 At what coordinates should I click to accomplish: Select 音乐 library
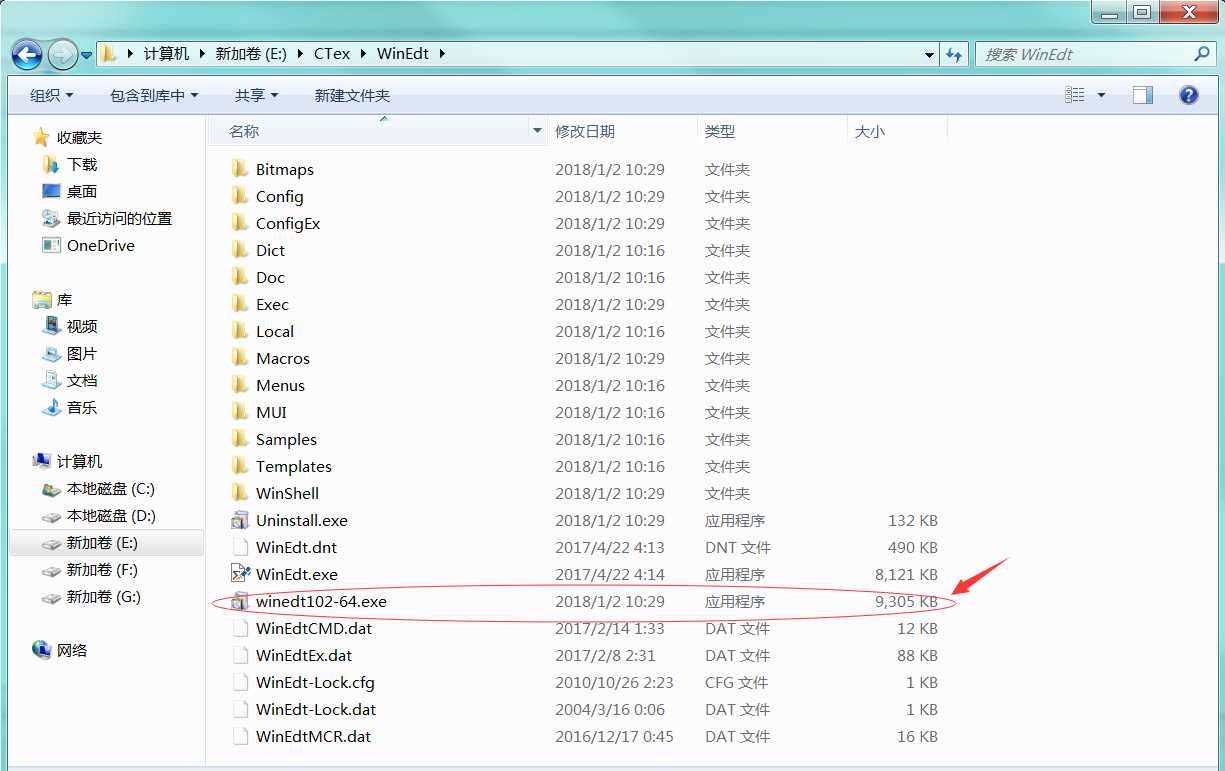82,407
